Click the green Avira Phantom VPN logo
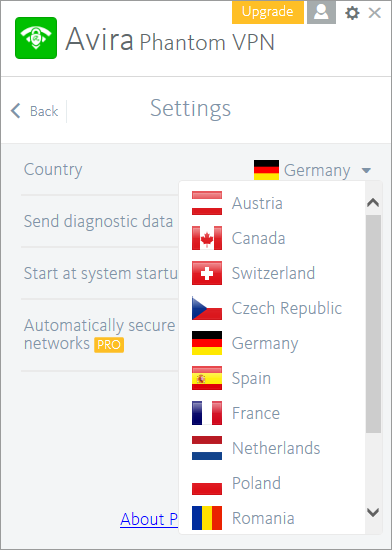The image size is (392, 550). (x=36, y=38)
